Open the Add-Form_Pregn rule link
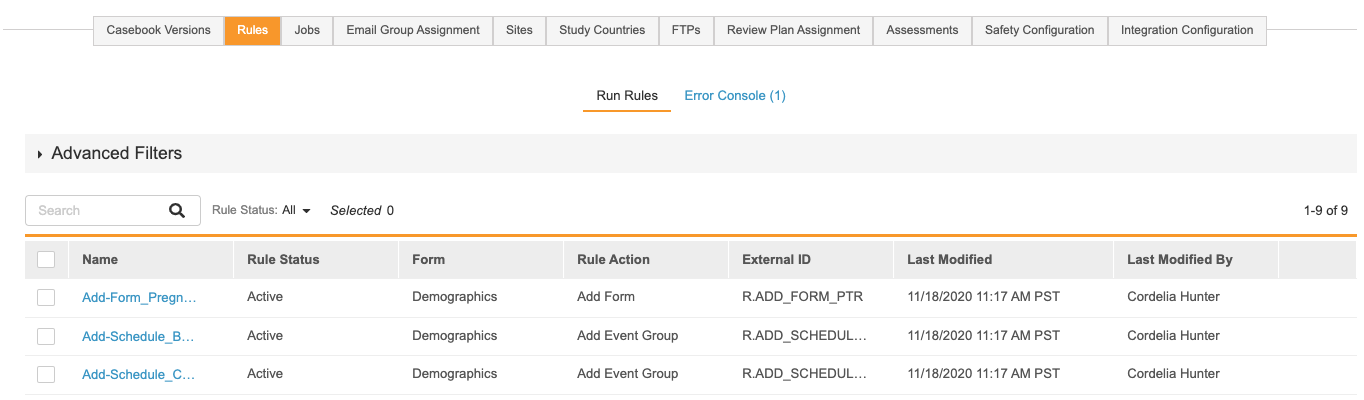The width and height of the screenshot is (1364, 400). coord(139,297)
